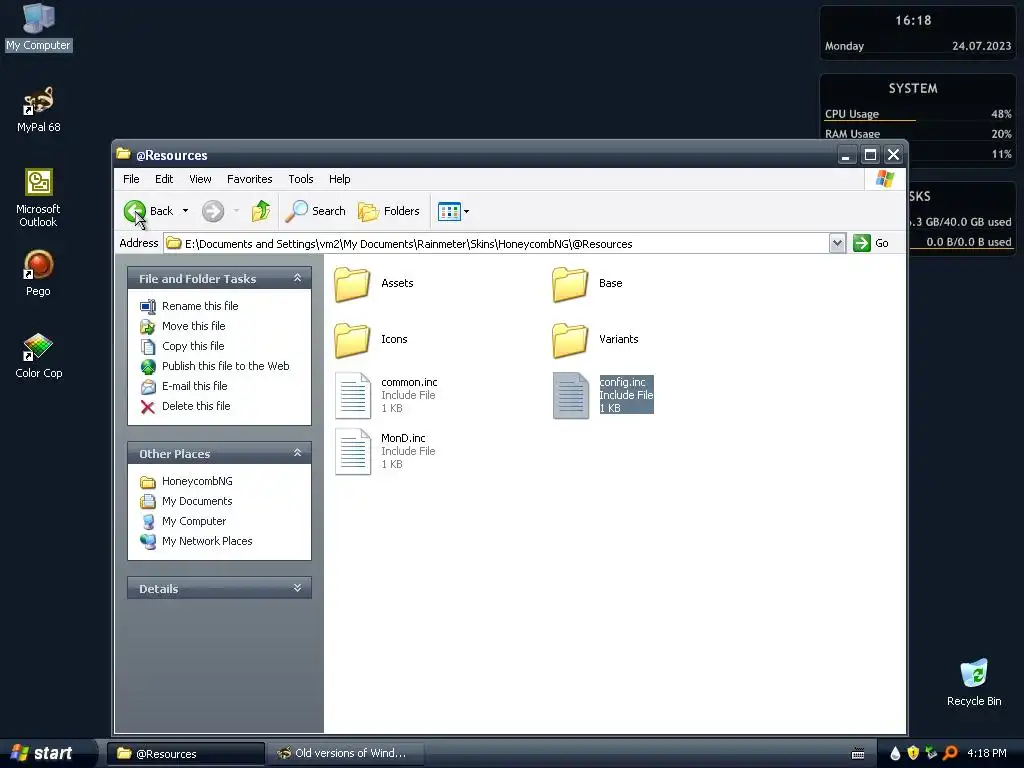Image resolution: width=1024 pixels, height=768 pixels.
Task: Click the green Back arrow icon
Action: click(x=135, y=211)
